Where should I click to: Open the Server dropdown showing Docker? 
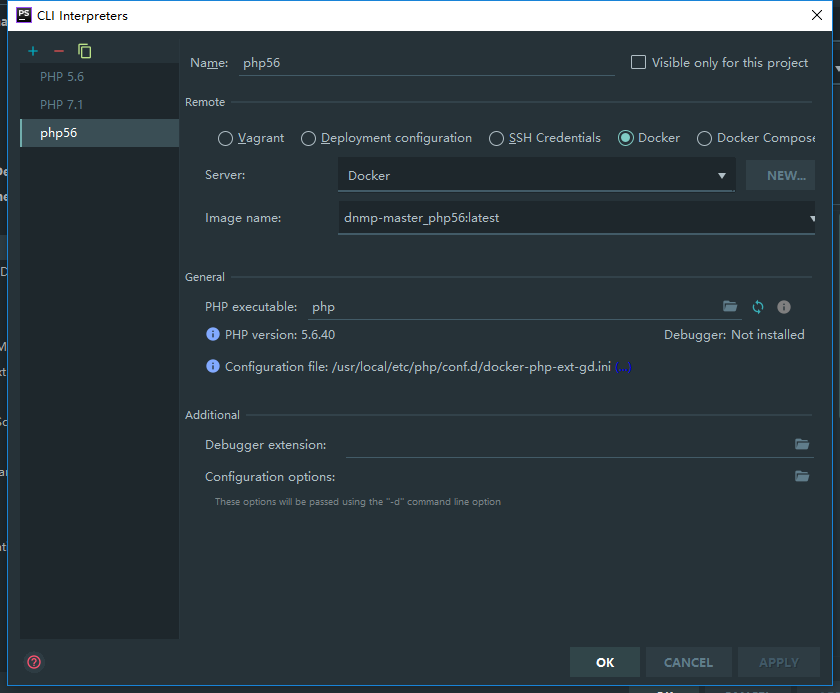536,175
